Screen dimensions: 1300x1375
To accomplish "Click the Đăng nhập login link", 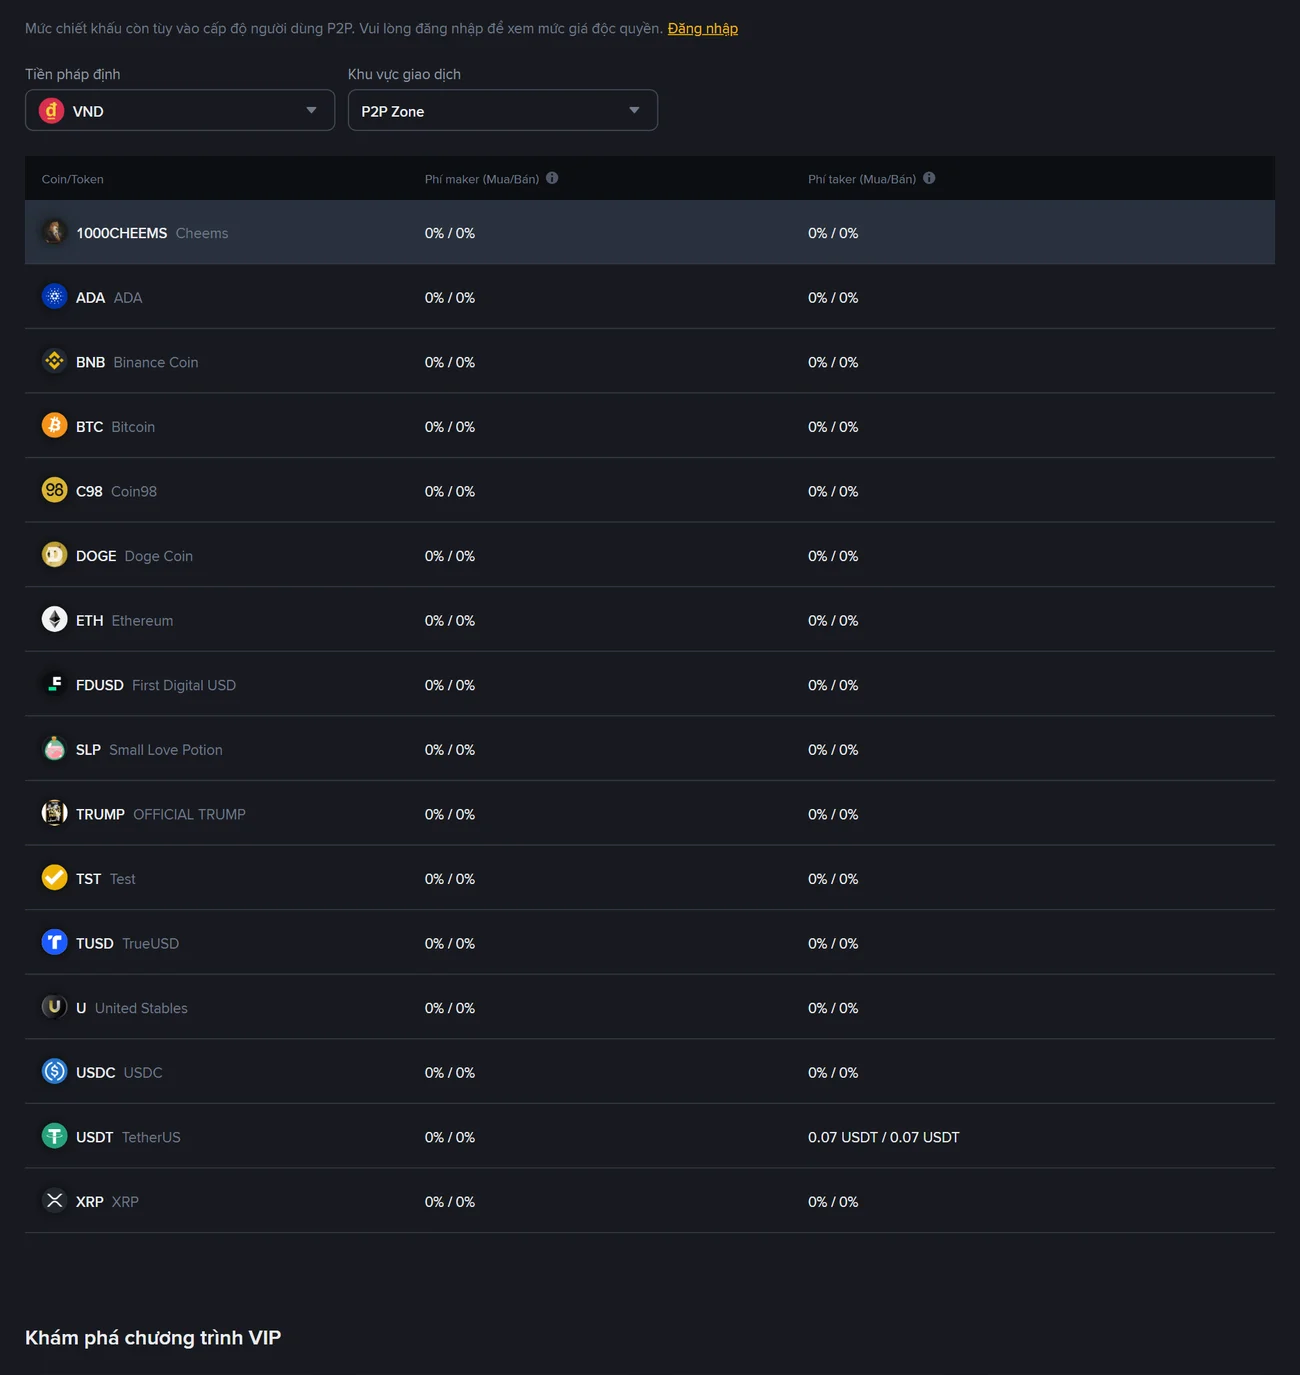I will pyautogui.click(x=703, y=28).
